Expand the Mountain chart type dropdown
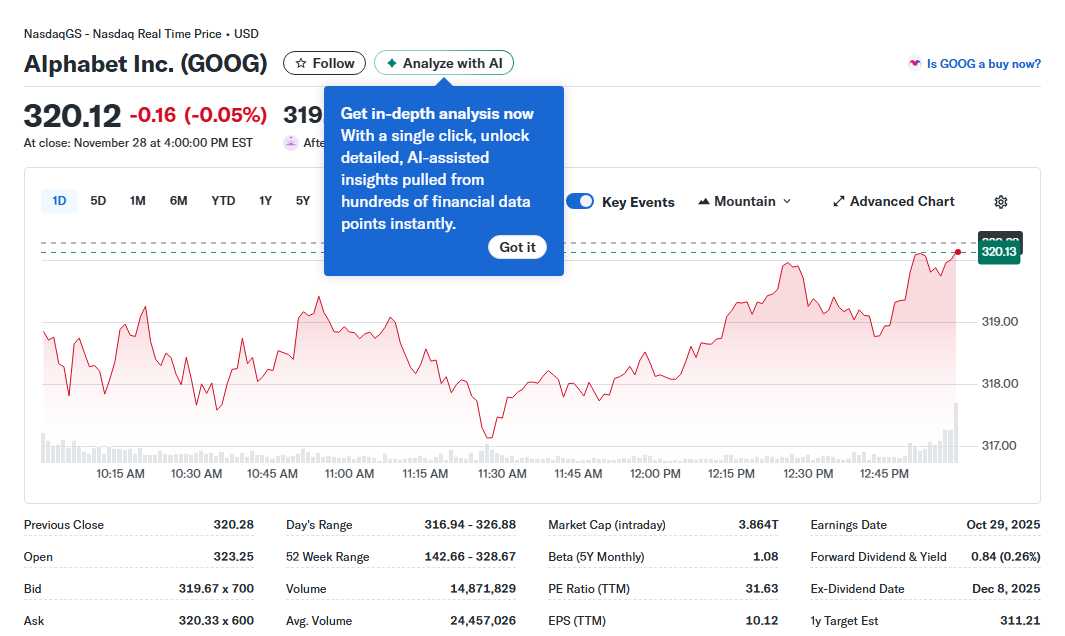 [x=786, y=202]
